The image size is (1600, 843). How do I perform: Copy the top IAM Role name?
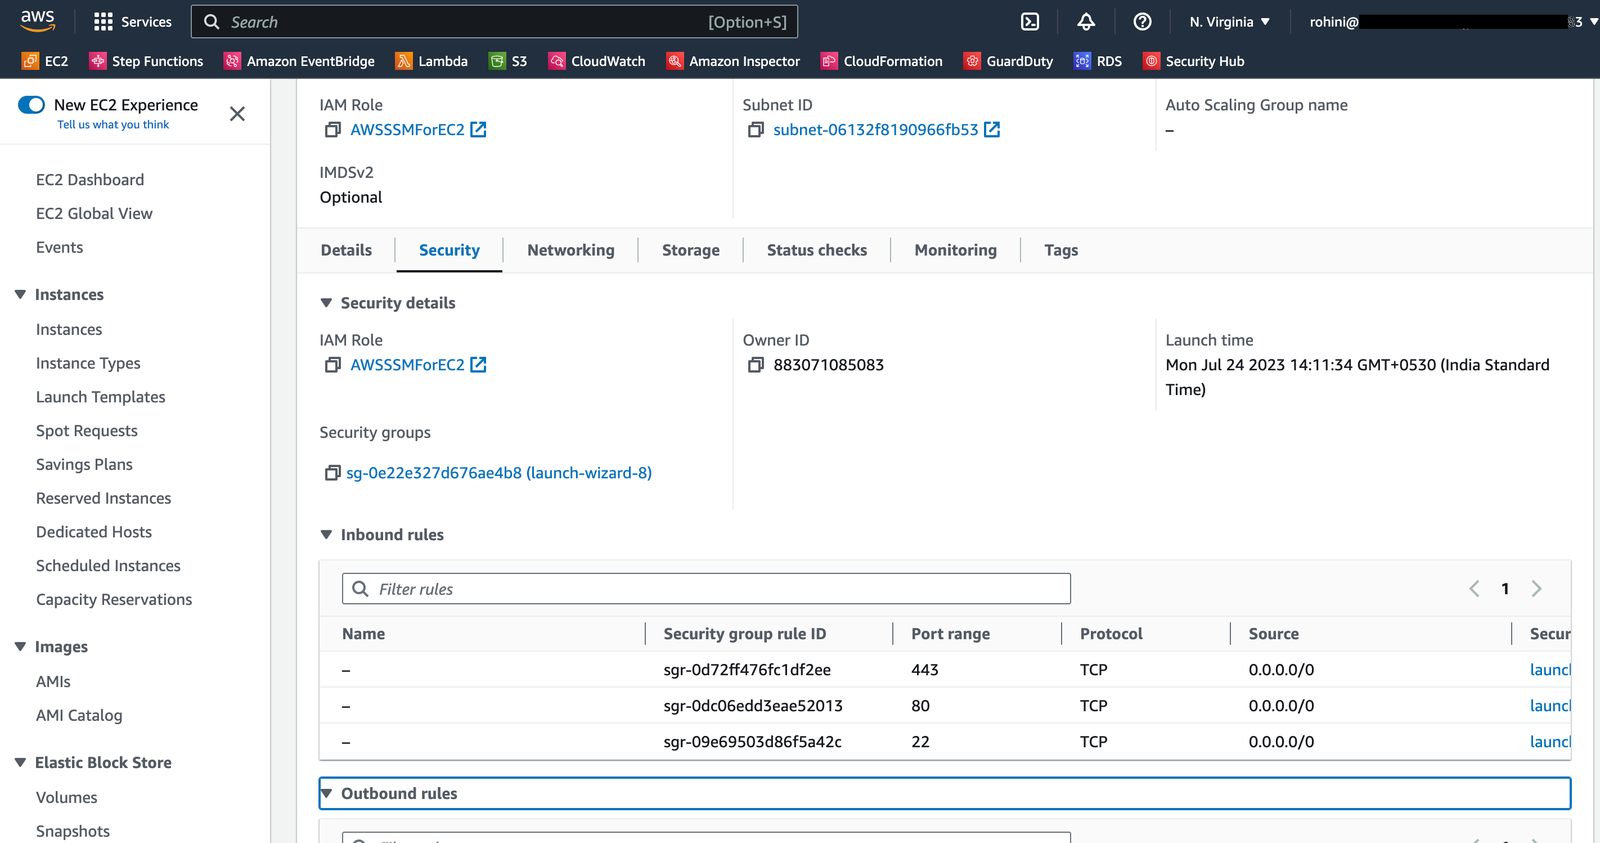point(333,130)
